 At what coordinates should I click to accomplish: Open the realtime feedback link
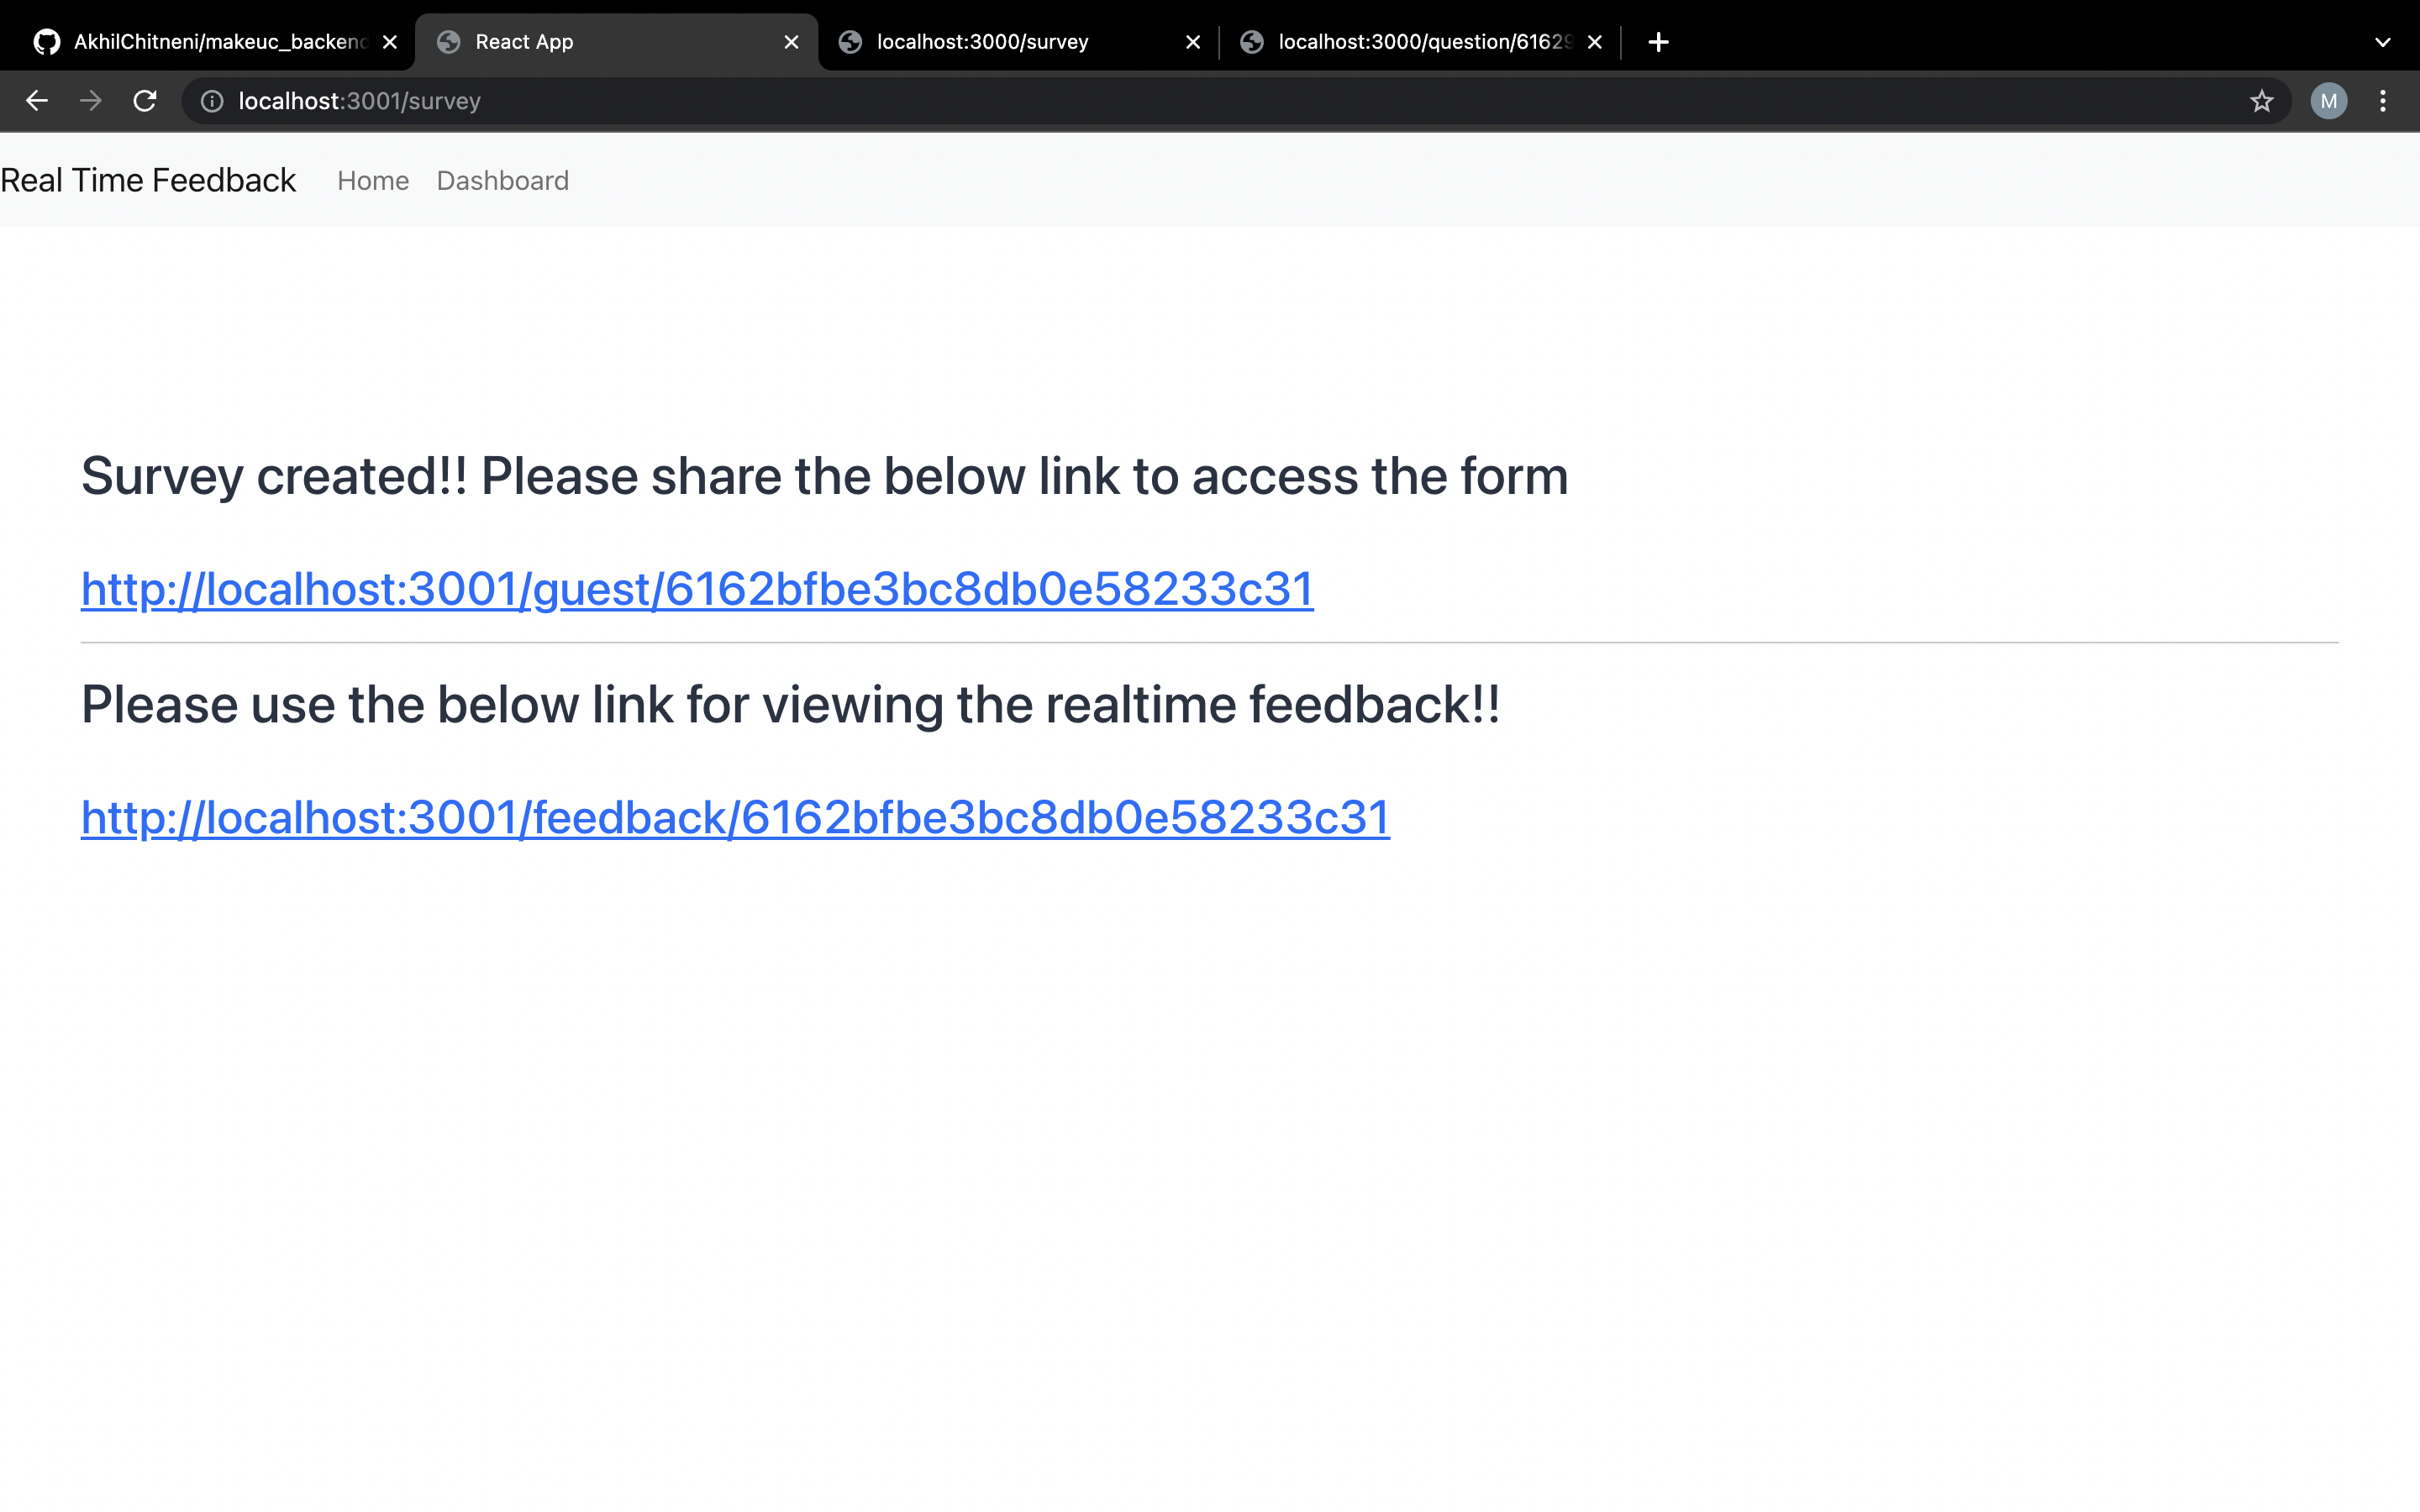tap(735, 818)
